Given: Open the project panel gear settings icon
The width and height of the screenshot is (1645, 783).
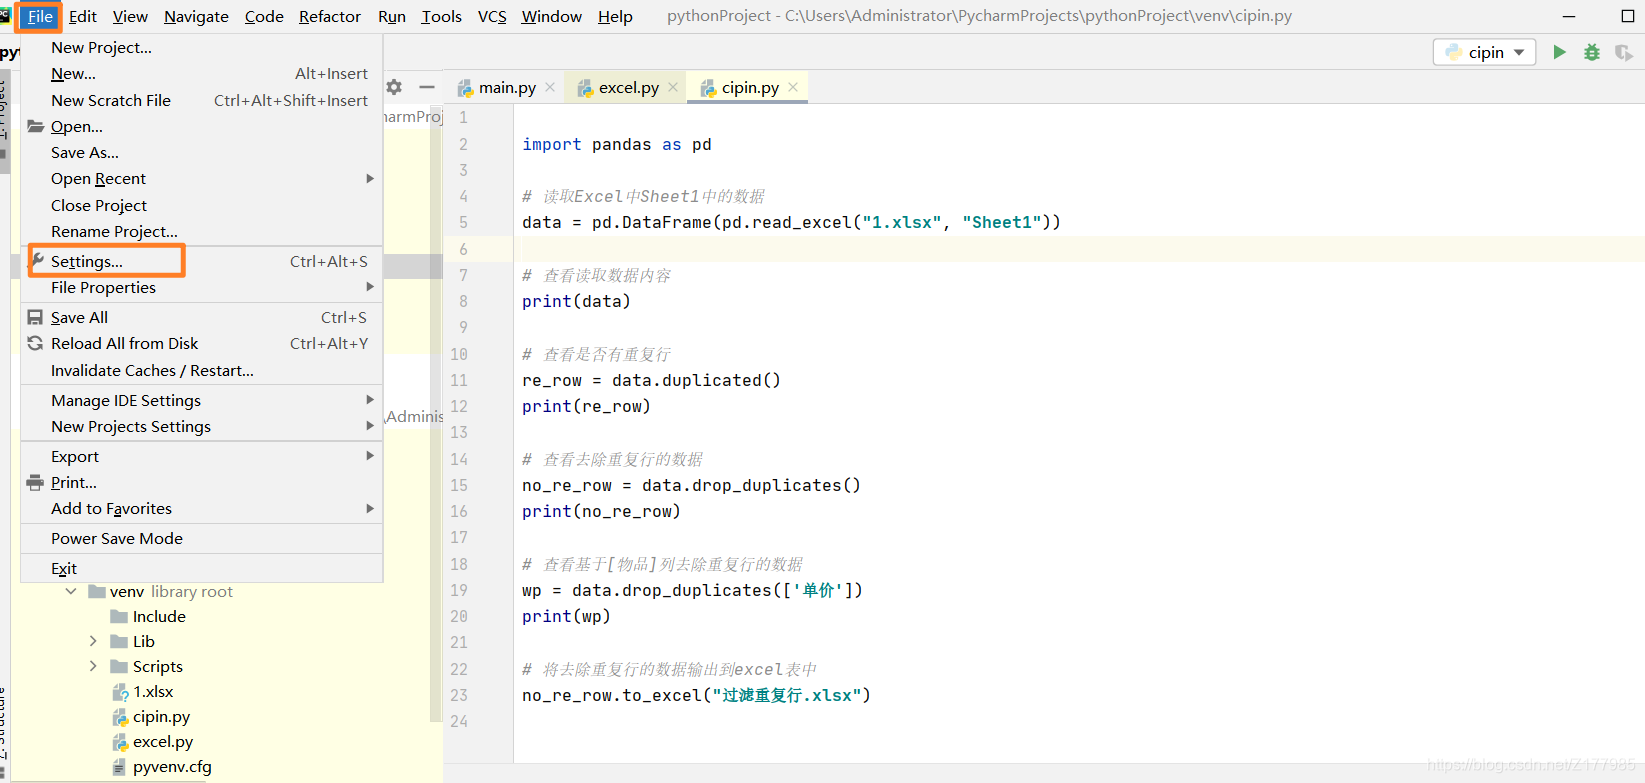Looking at the screenshot, I should (x=394, y=87).
